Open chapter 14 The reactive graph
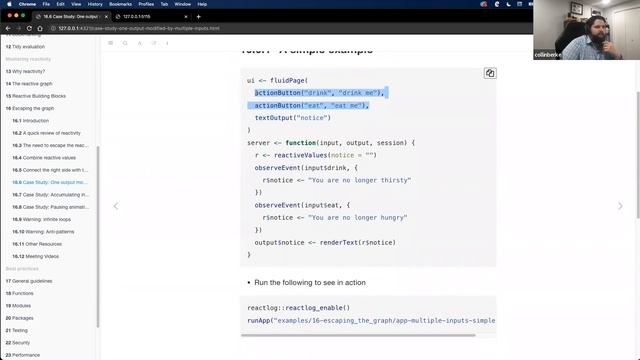Image resolution: width=640 pixels, height=360 pixels. click(29, 84)
